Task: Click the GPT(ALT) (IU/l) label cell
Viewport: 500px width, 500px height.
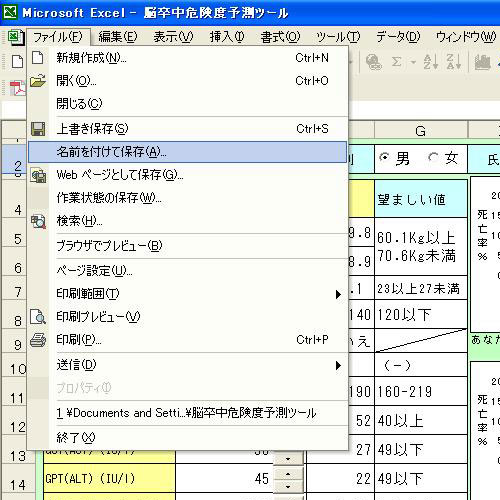Action: tap(109, 478)
